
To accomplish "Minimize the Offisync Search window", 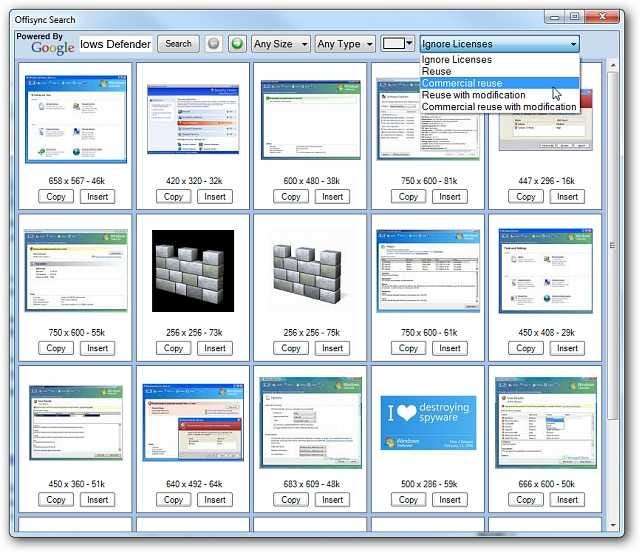I will tap(554, 17).
